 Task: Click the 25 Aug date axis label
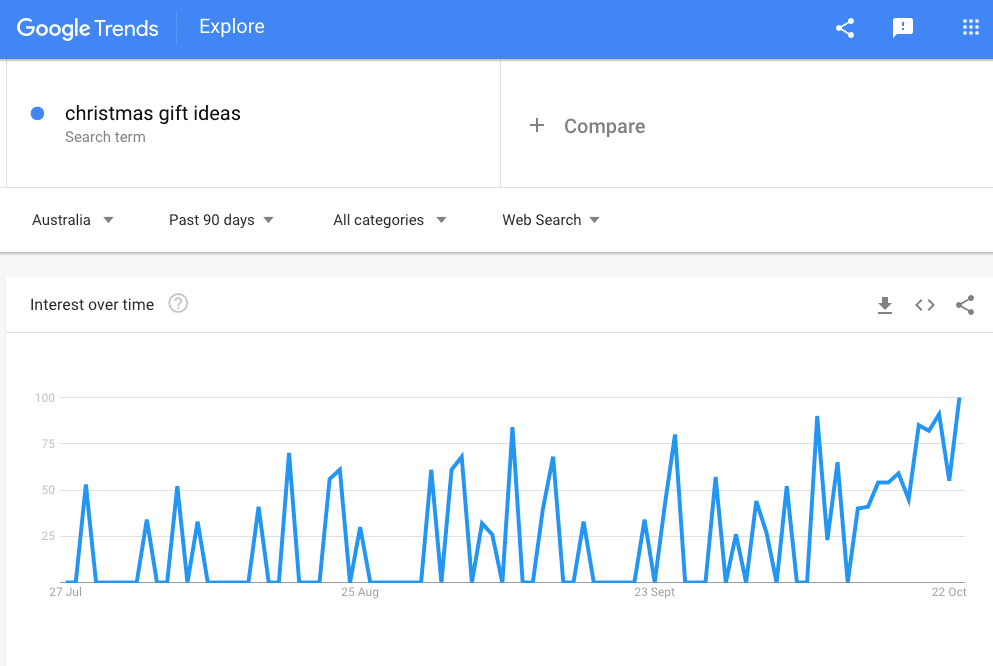coord(360,592)
